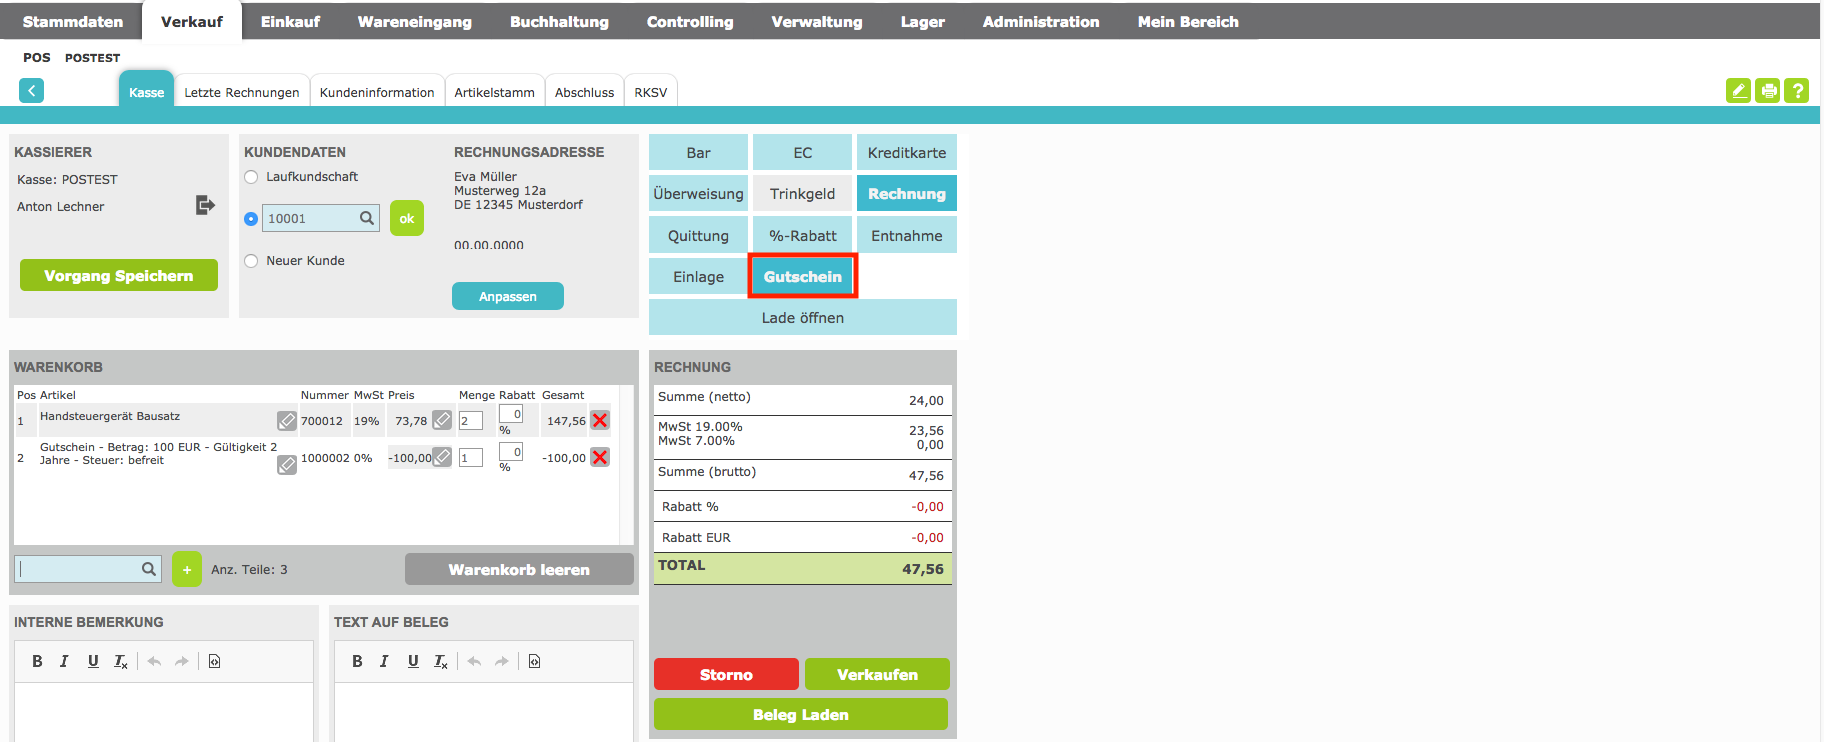Edit the 73,78 price using its pencil icon
The height and width of the screenshot is (742, 1824).
coord(442,421)
